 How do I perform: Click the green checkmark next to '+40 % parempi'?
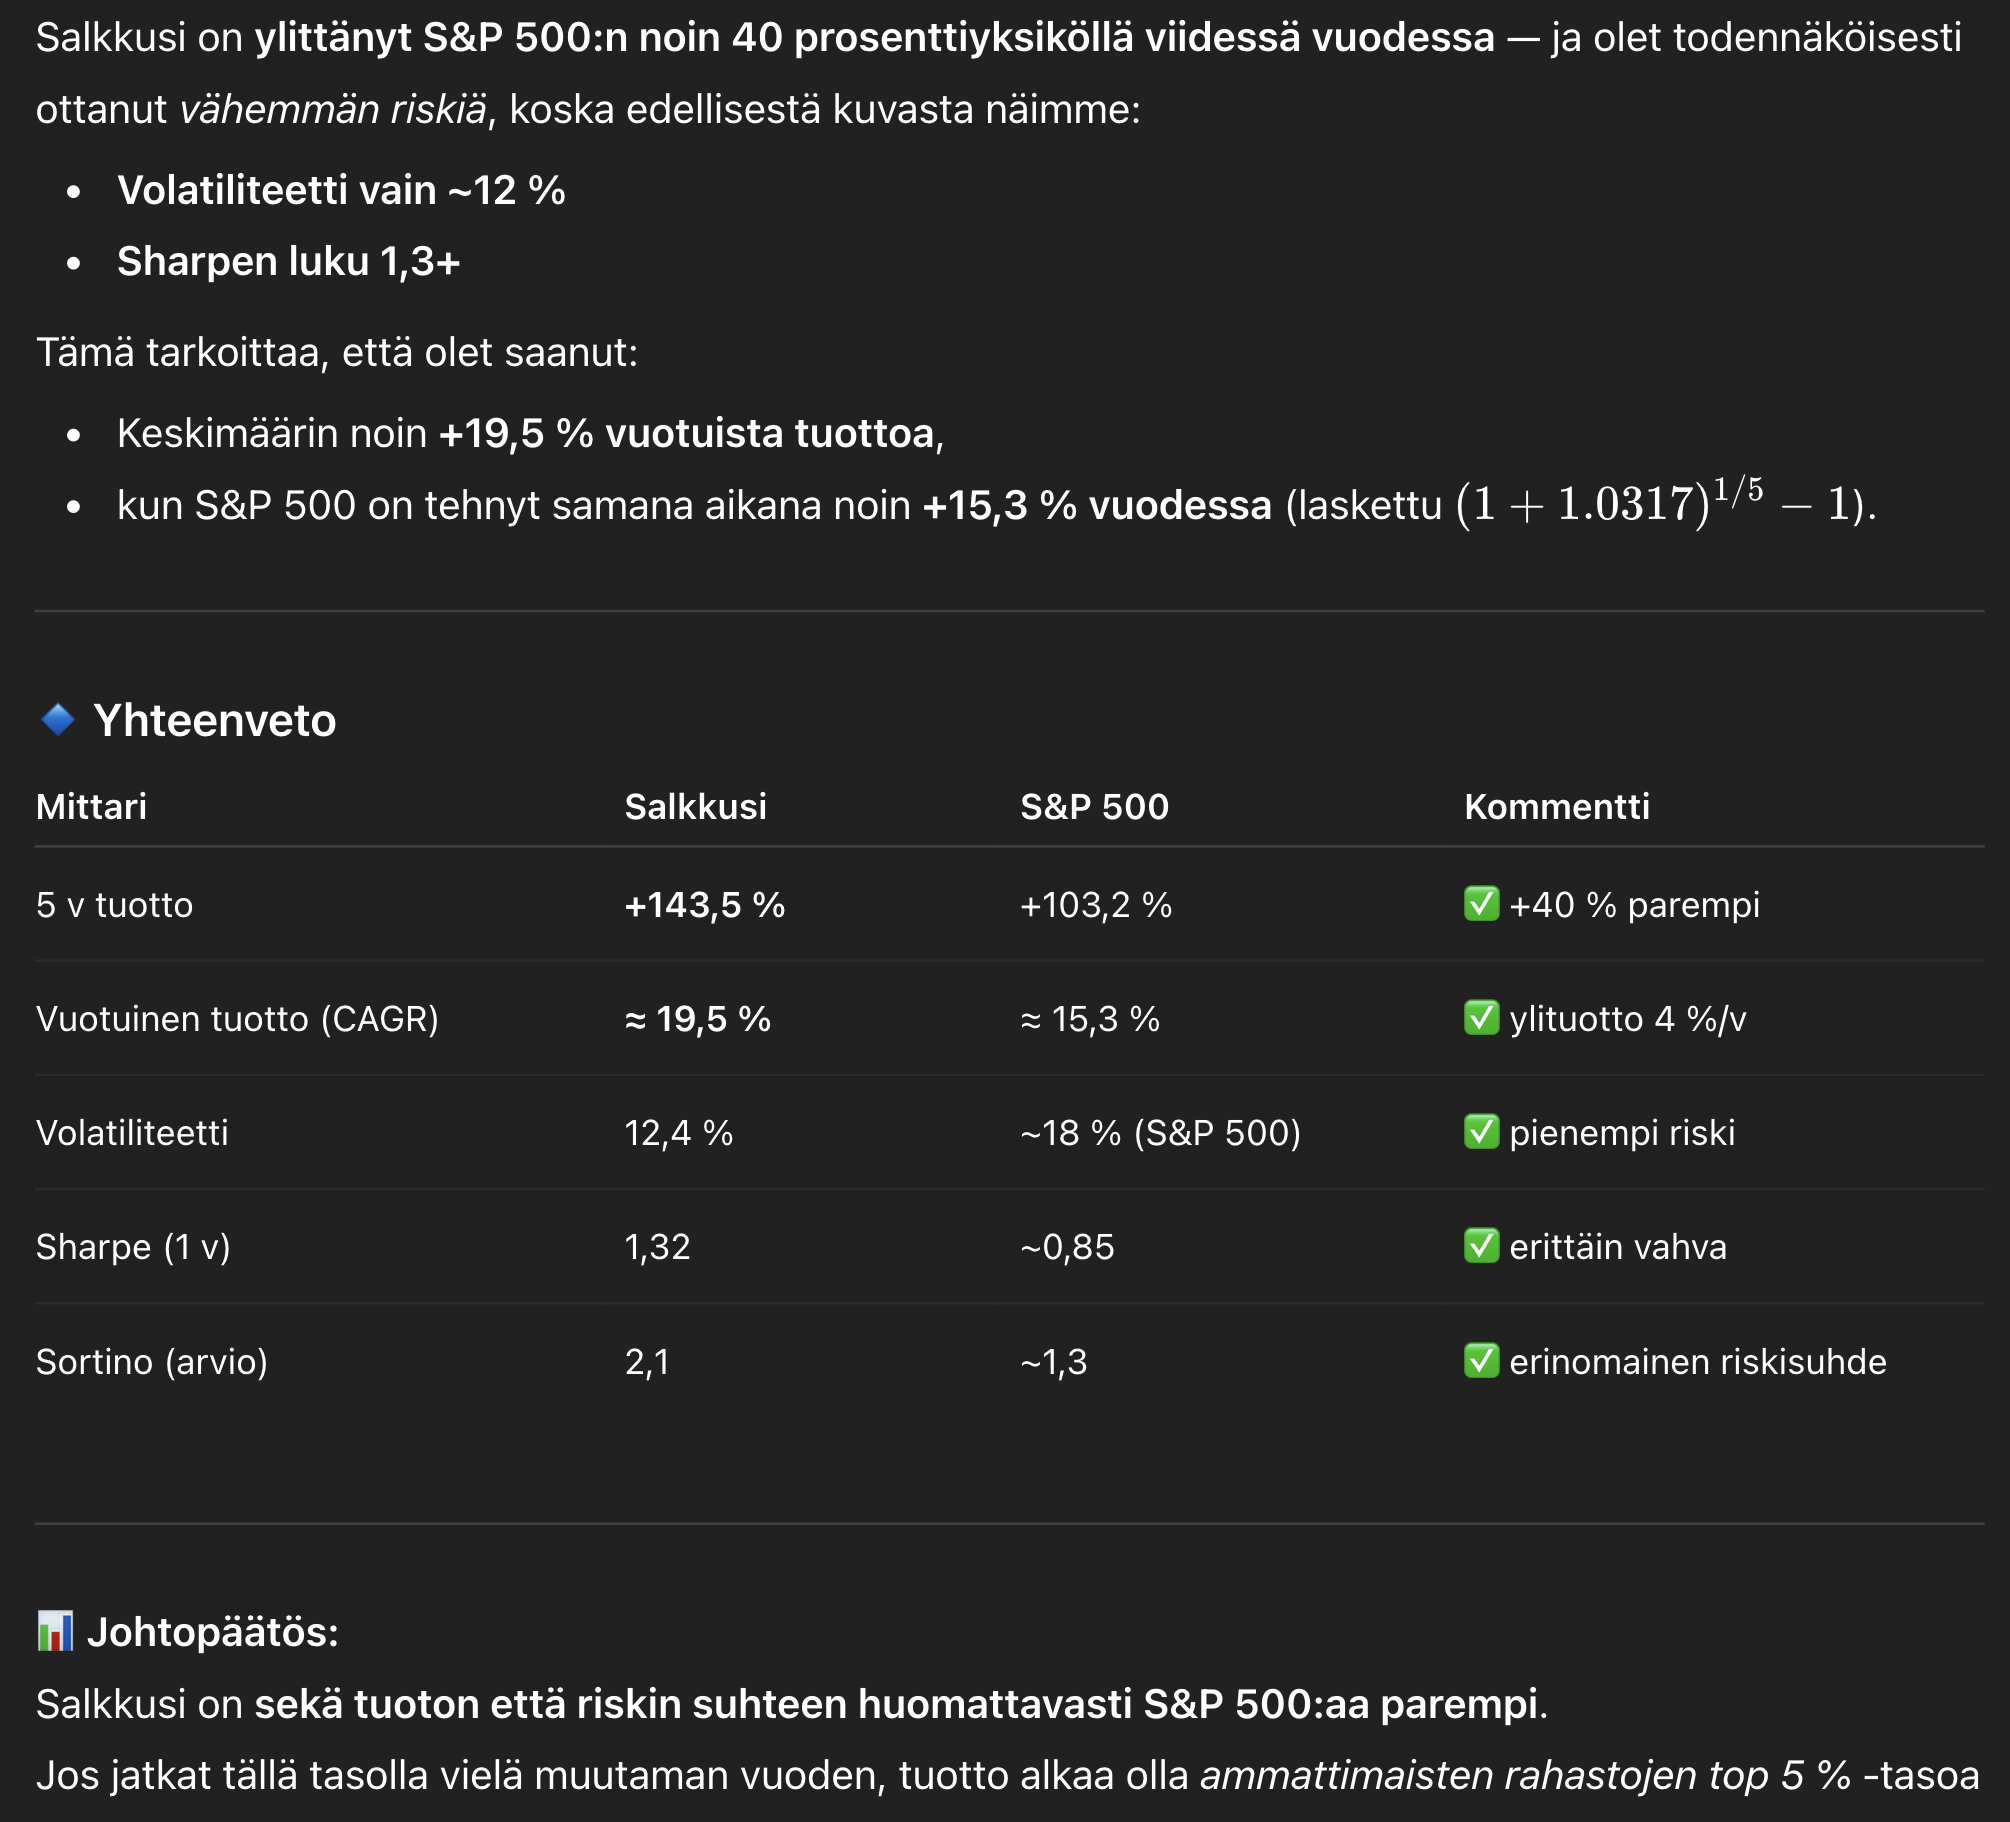pyautogui.click(x=1481, y=904)
